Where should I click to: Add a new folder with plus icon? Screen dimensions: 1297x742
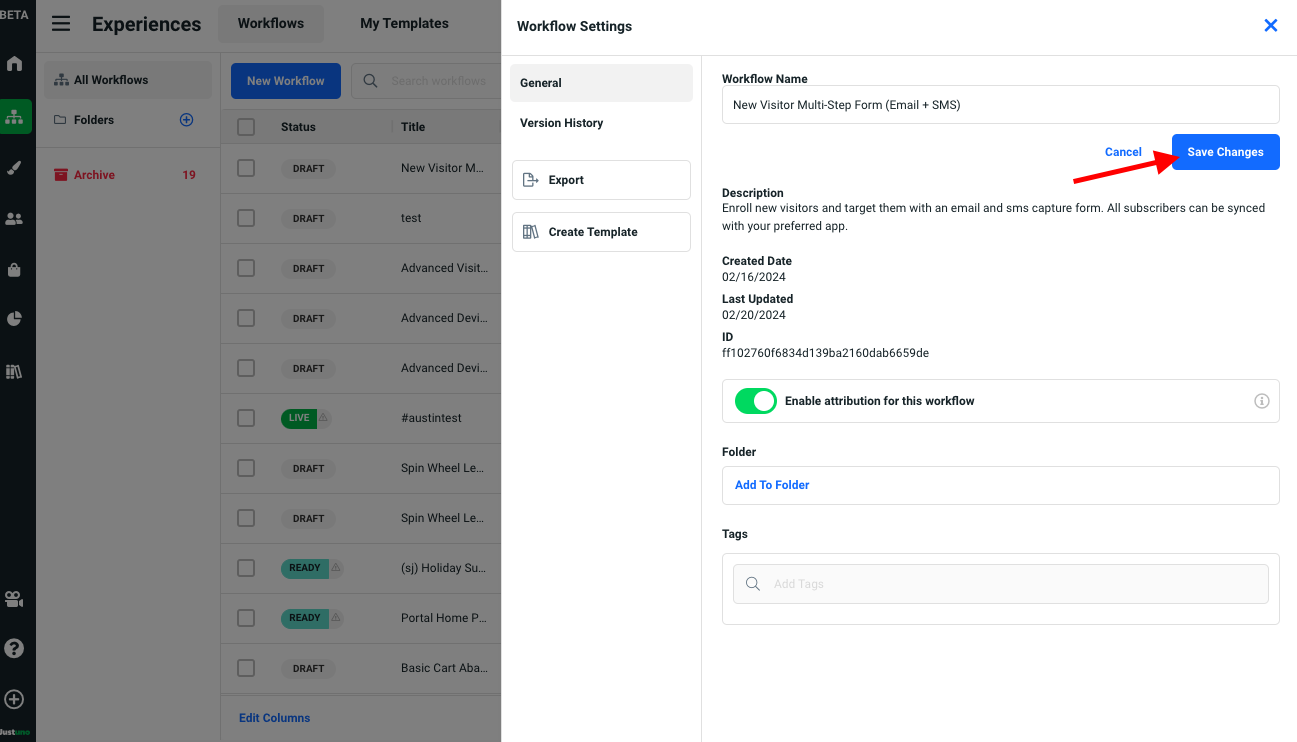(x=186, y=120)
